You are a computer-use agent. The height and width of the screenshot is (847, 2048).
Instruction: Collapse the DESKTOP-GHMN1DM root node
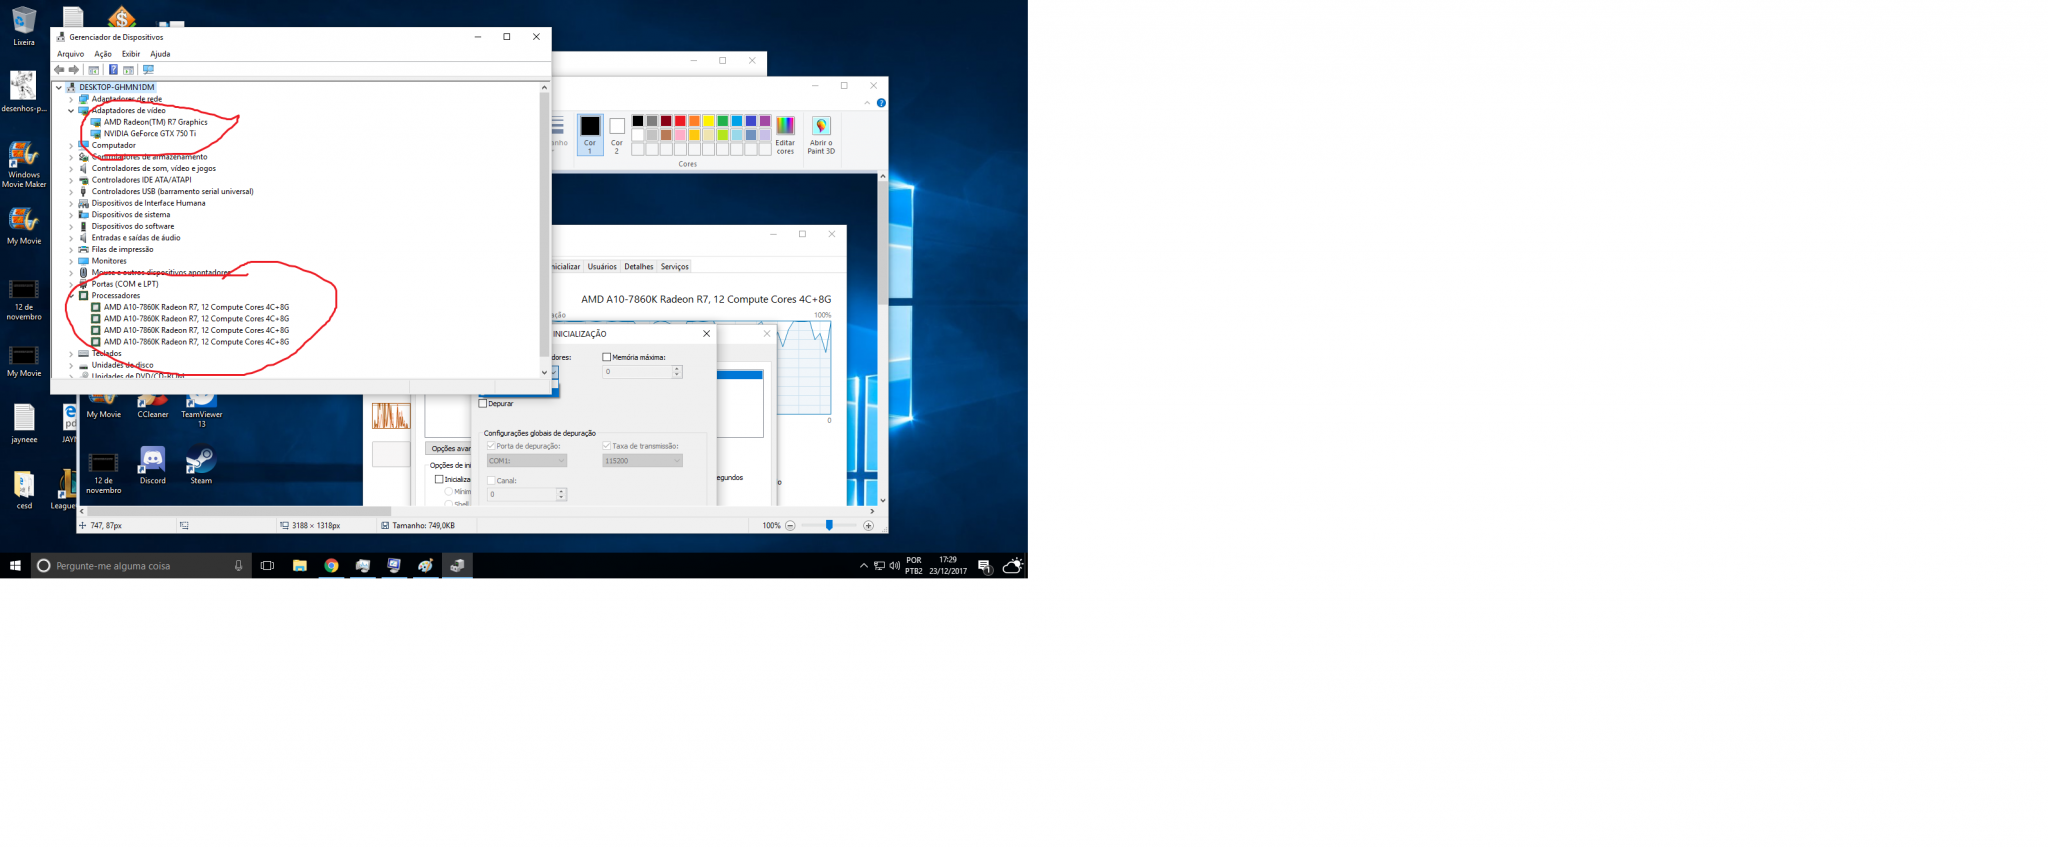[x=59, y=87]
